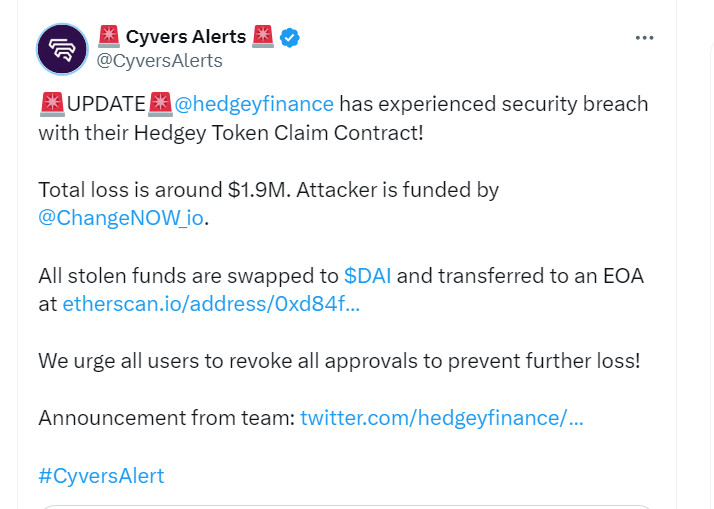Open the three-dot more options menu
Screen dimensions: 714x509
click(645, 37)
